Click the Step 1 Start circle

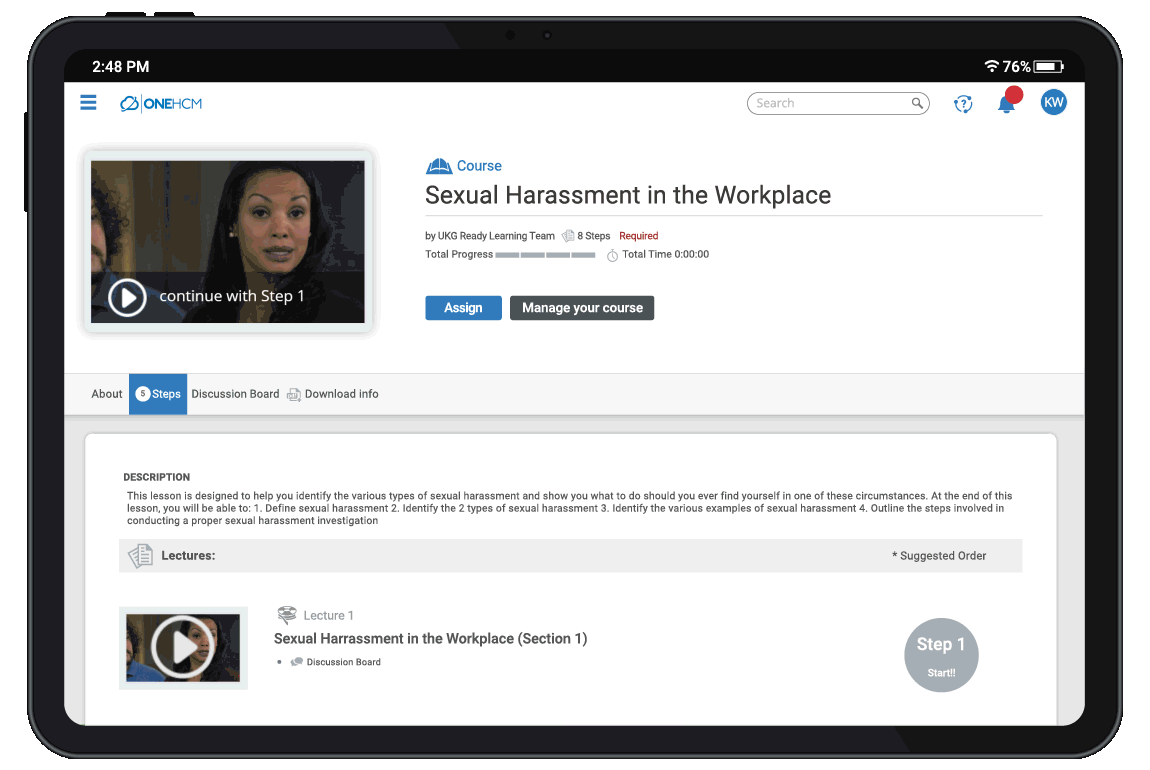pos(941,655)
